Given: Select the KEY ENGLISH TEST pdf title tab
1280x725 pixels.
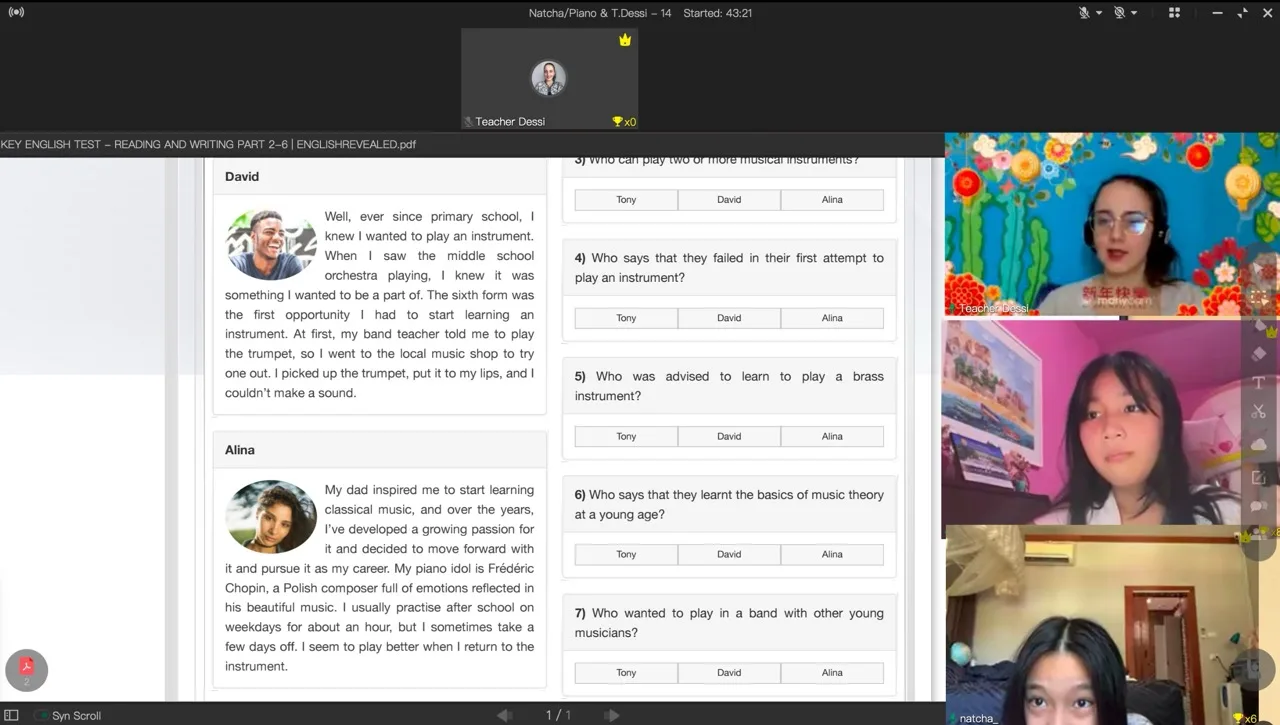Looking at the screenshot, I should (x=208, y=145).
